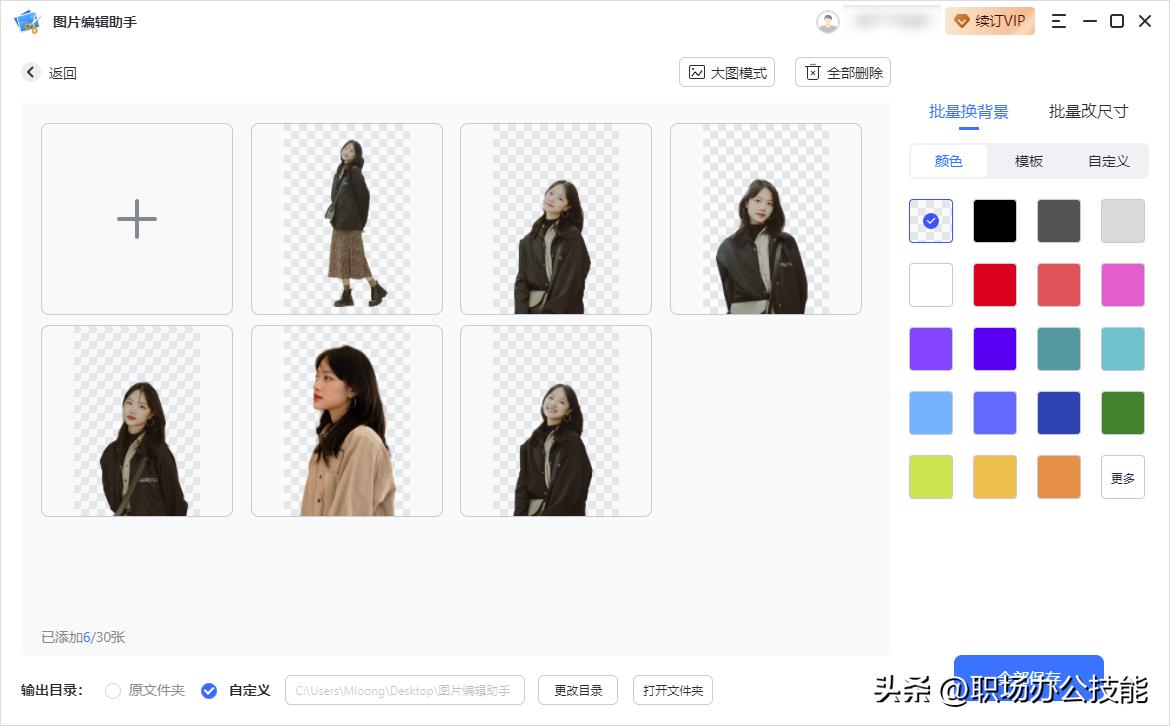Click the plus icon to add images
The image size is (1170, 726).
point(137,219)
